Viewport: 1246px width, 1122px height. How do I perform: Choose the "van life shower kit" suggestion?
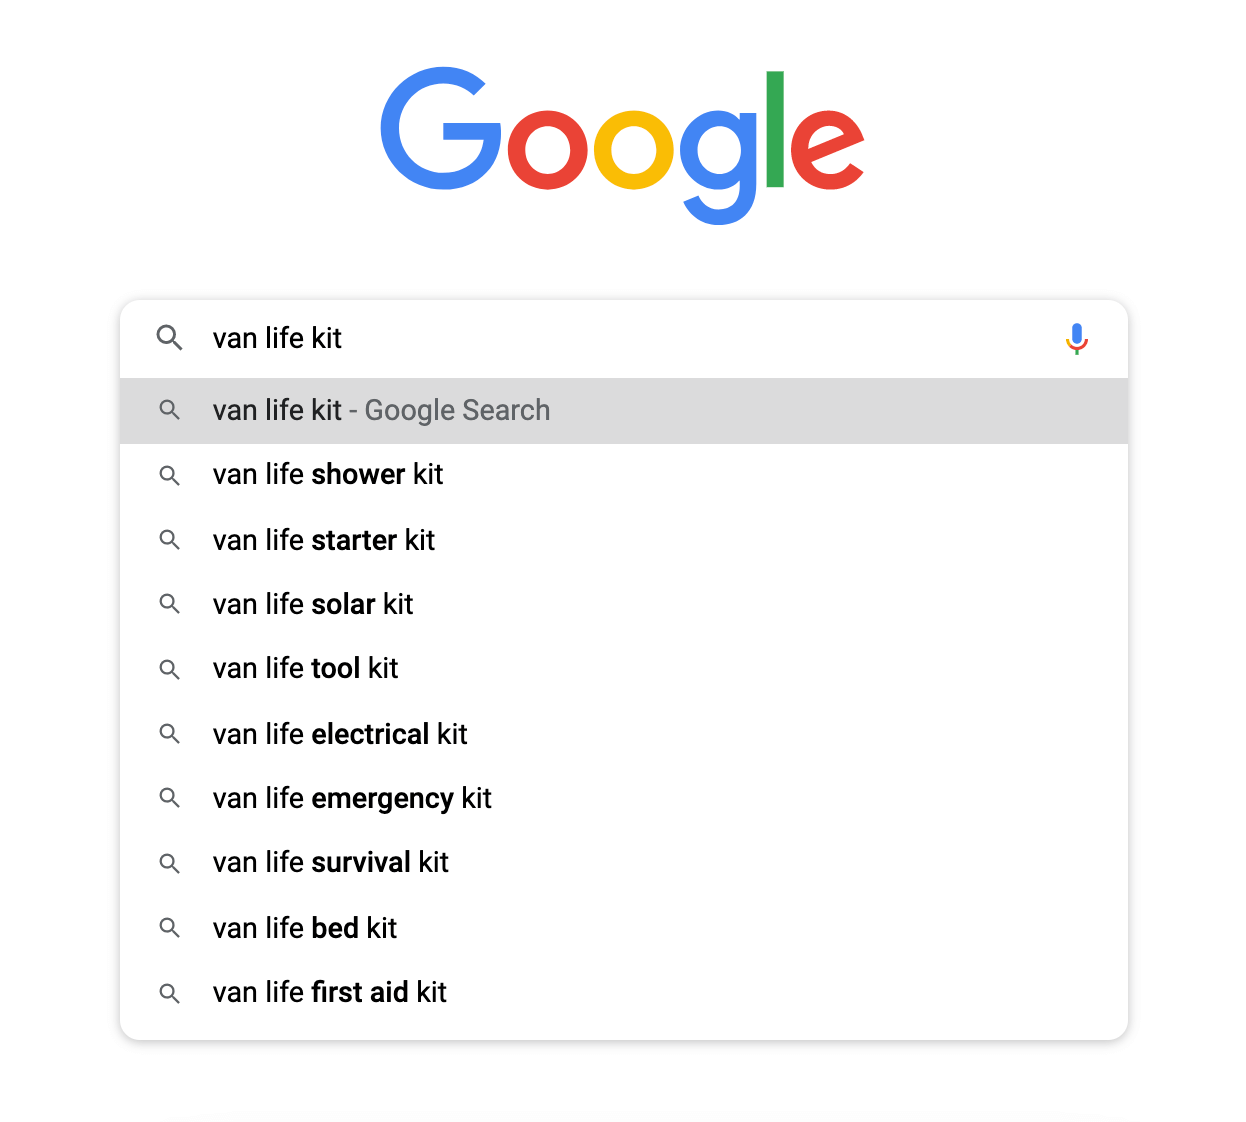point(328,475)
